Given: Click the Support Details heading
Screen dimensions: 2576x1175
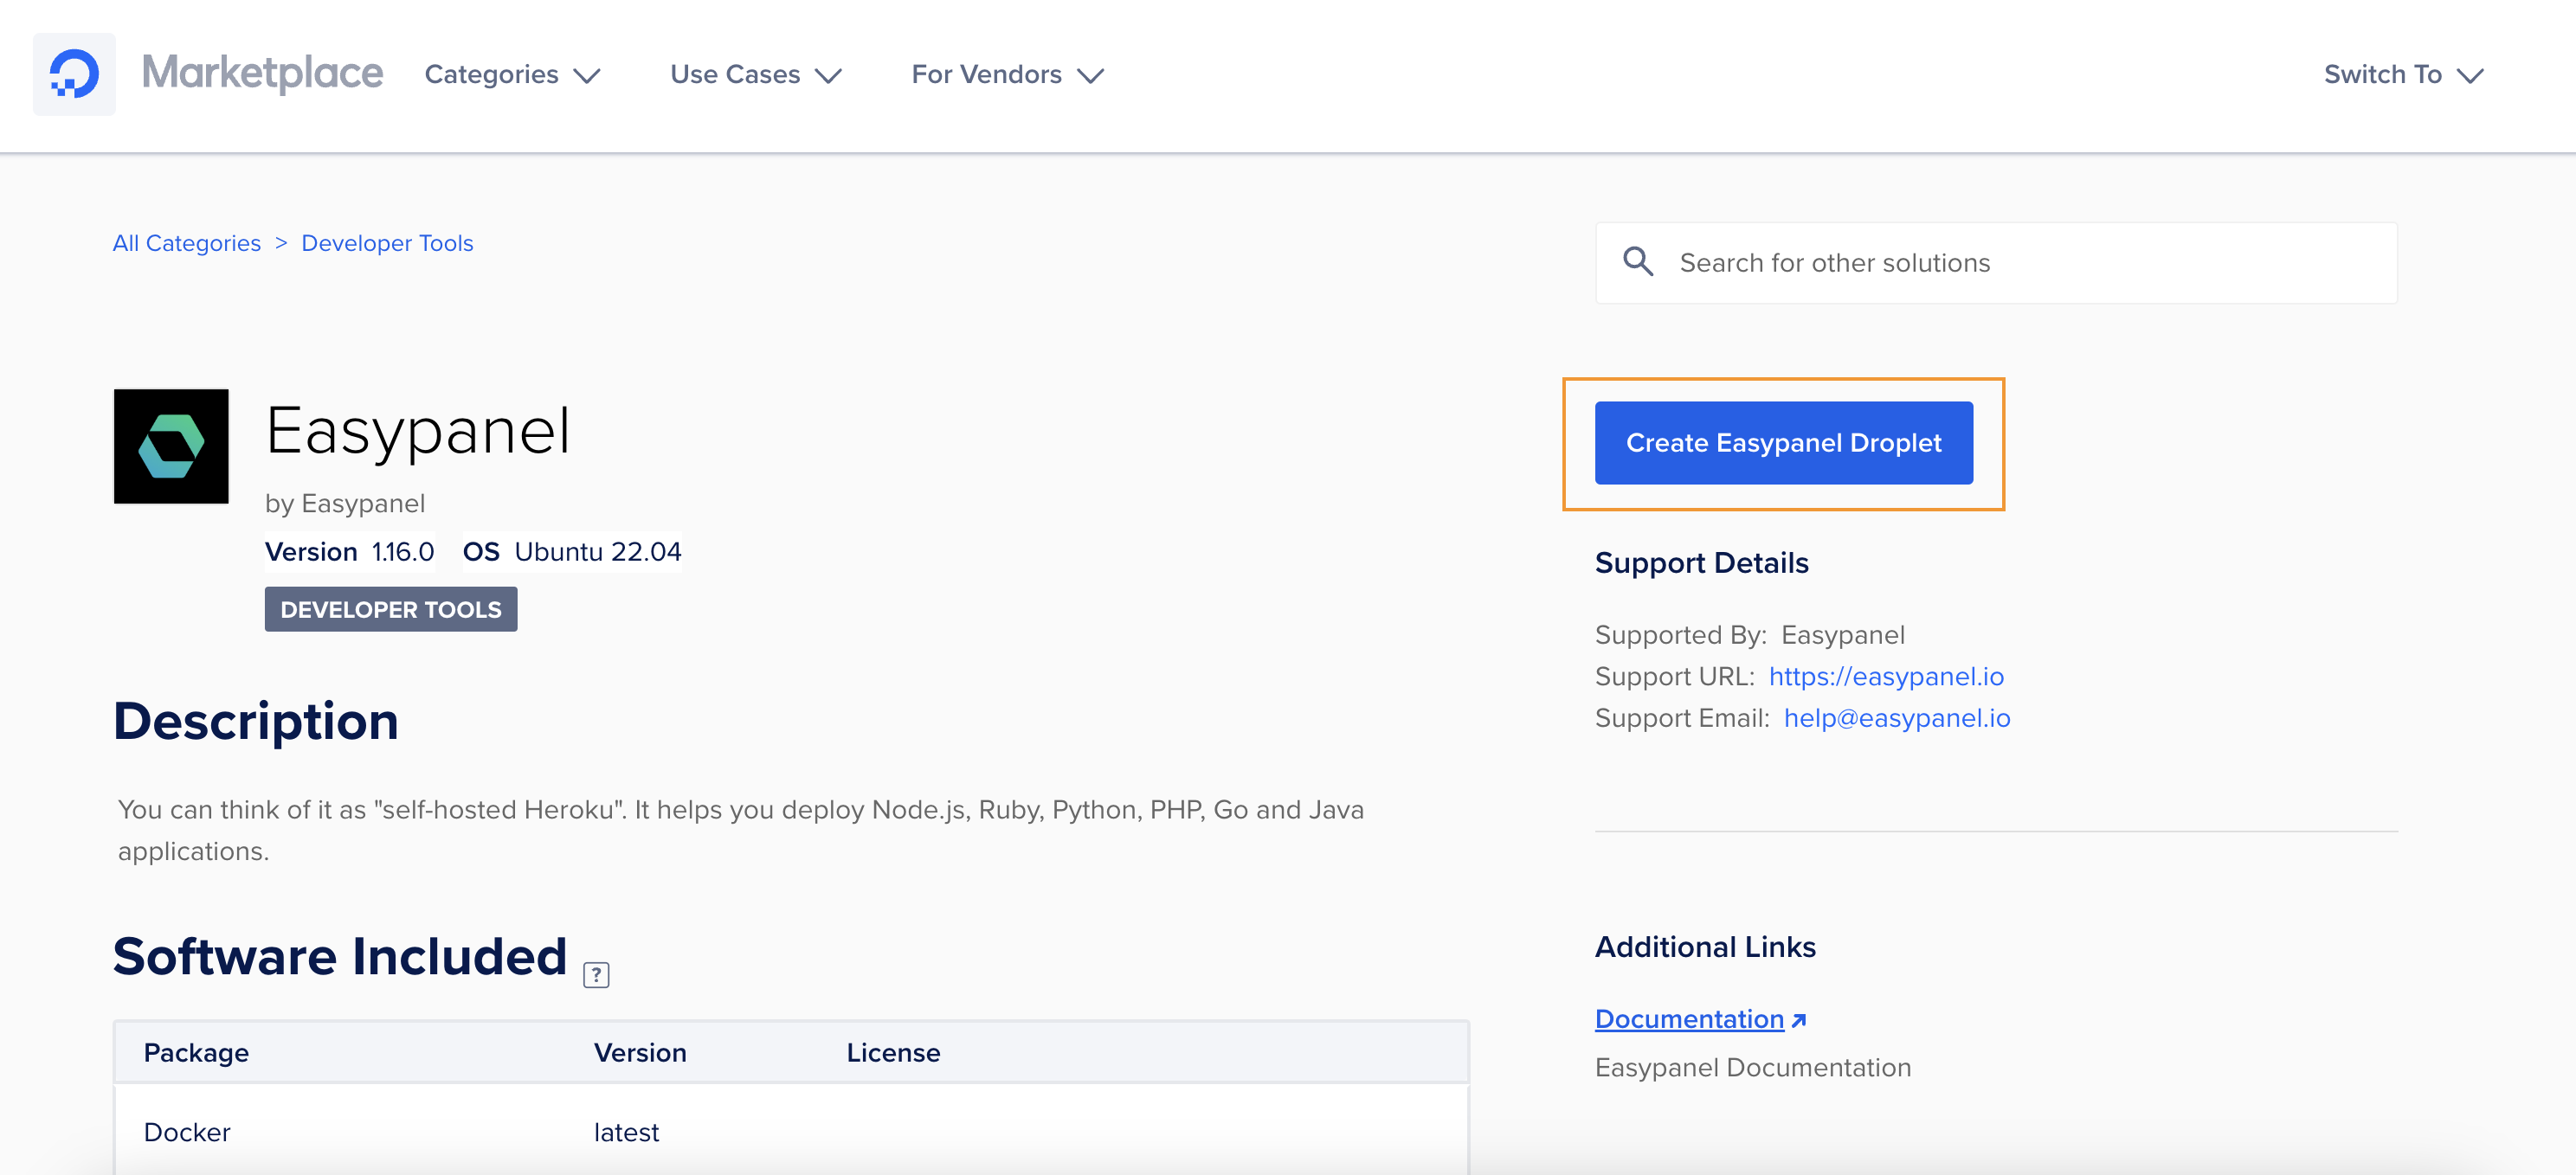Looking at the screenshot, I should [x=1701, y=563].
